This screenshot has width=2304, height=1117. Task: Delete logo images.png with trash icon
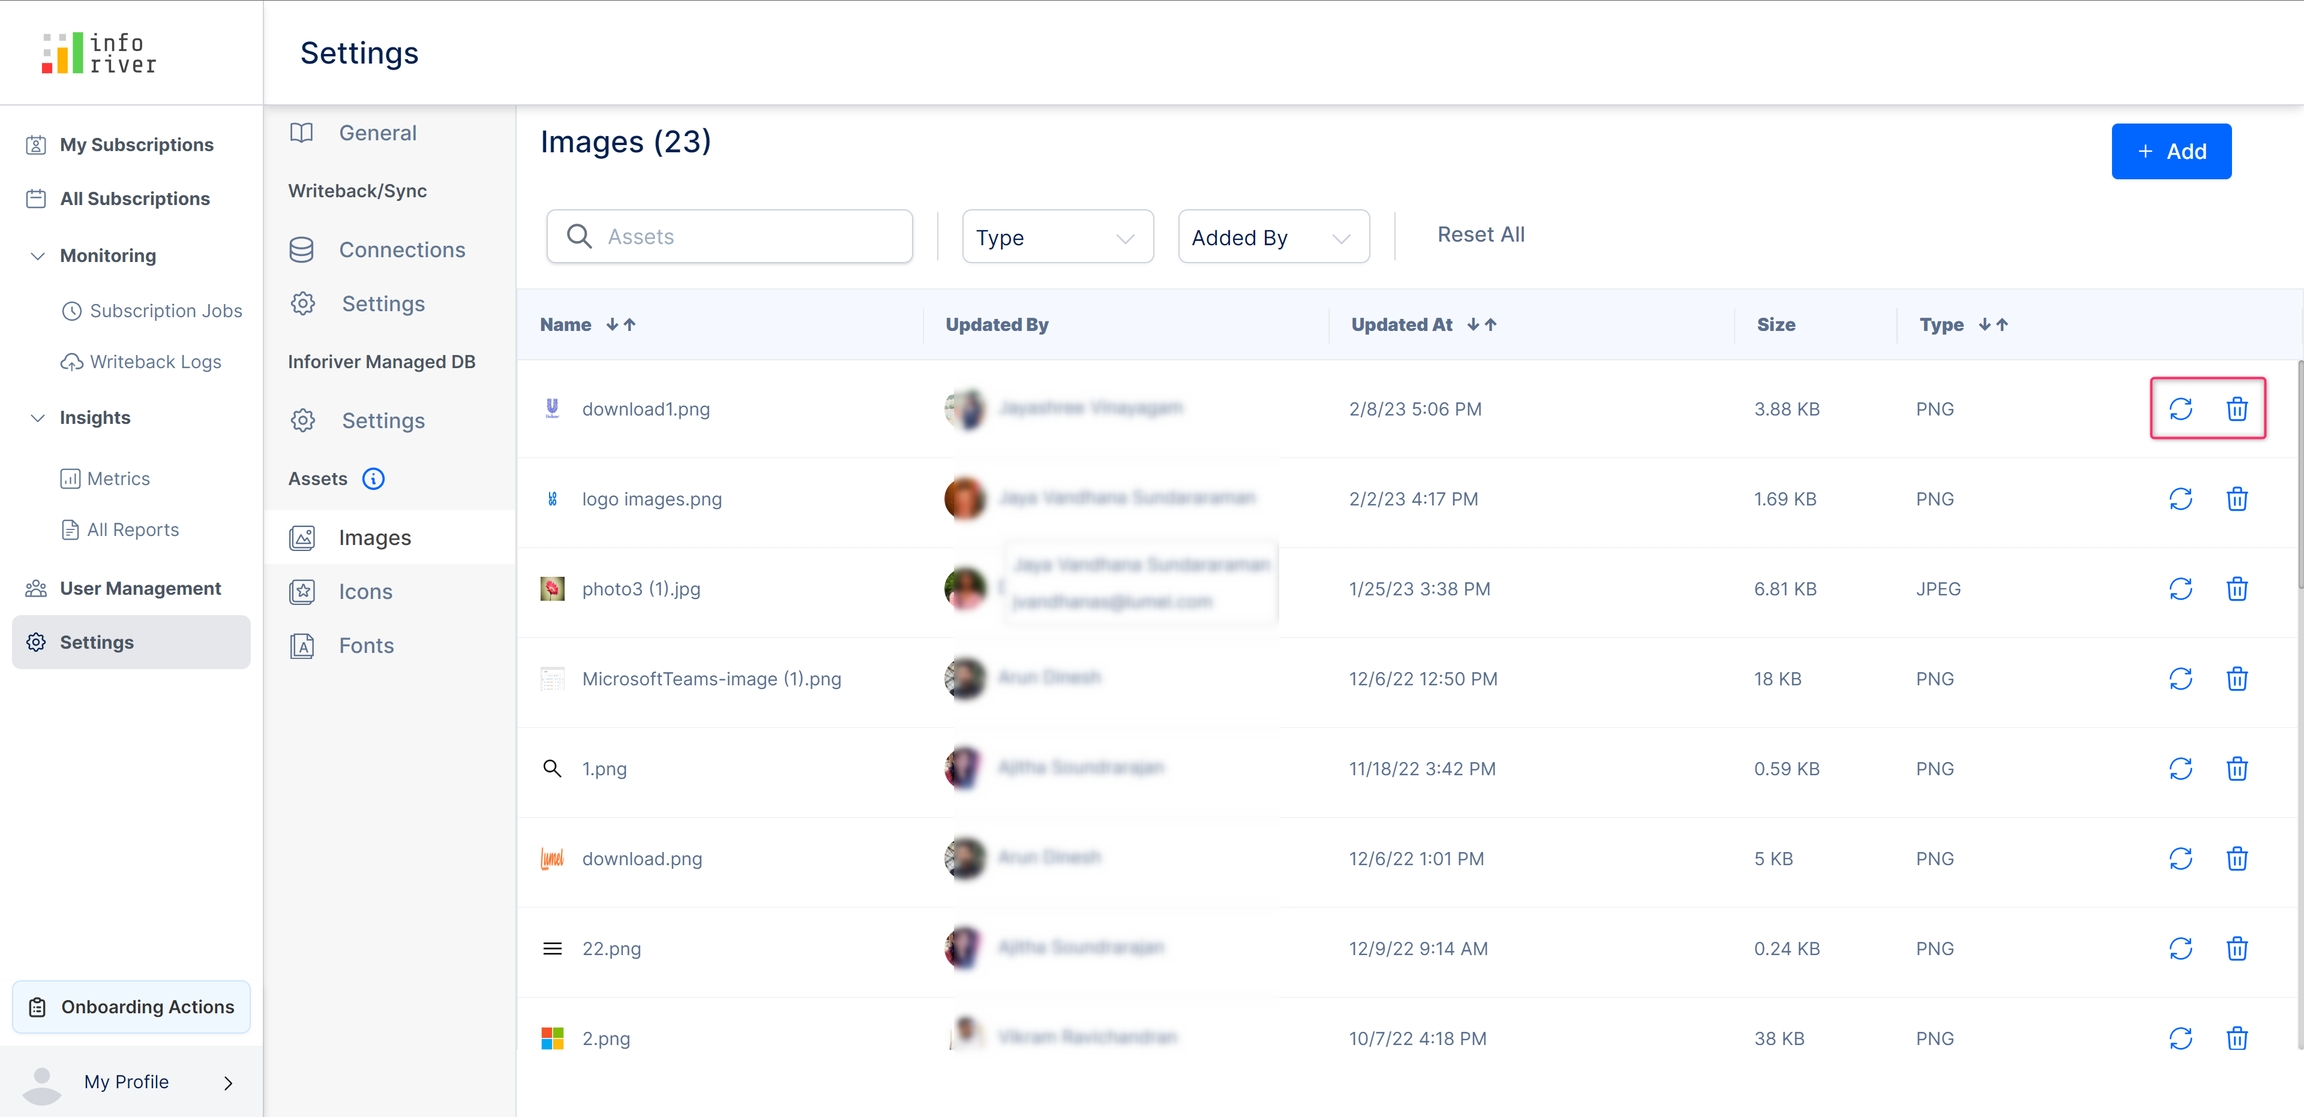[2237, 499]
